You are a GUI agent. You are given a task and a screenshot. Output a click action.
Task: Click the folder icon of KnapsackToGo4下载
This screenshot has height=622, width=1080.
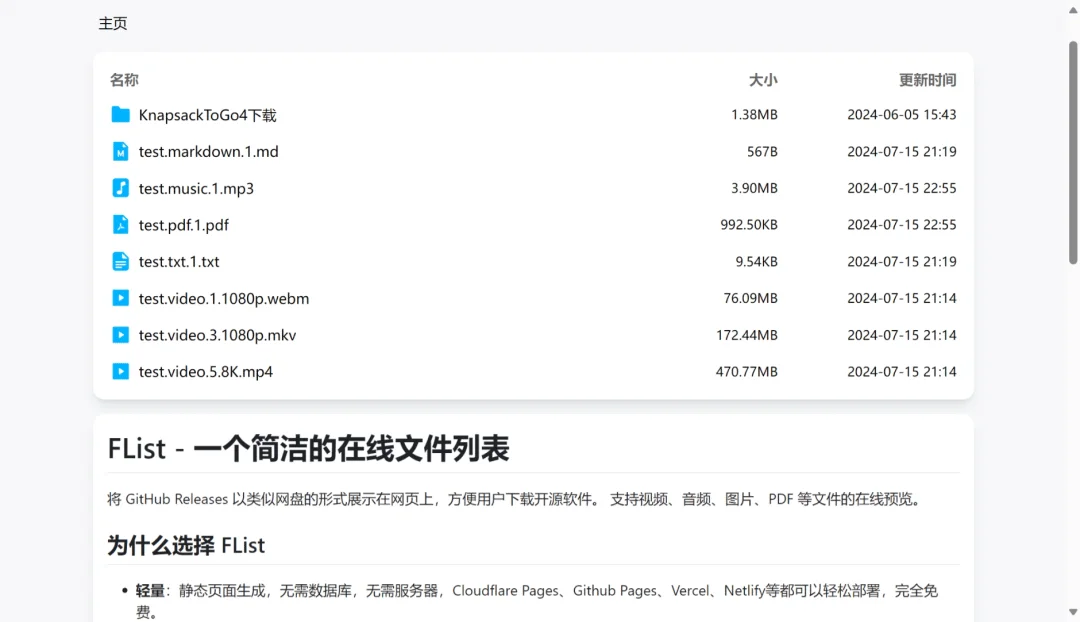click(x=120, y=114)
